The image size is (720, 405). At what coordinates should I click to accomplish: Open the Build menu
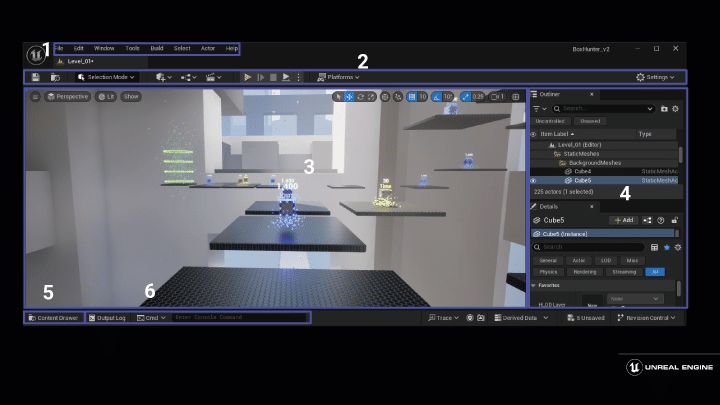[x=157, y=48]
